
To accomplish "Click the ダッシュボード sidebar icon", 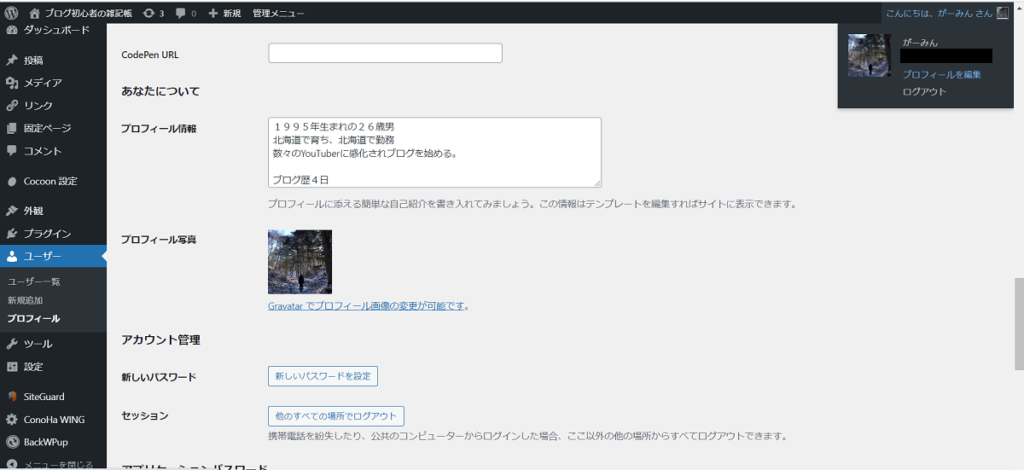I will [x=11, y=30].
